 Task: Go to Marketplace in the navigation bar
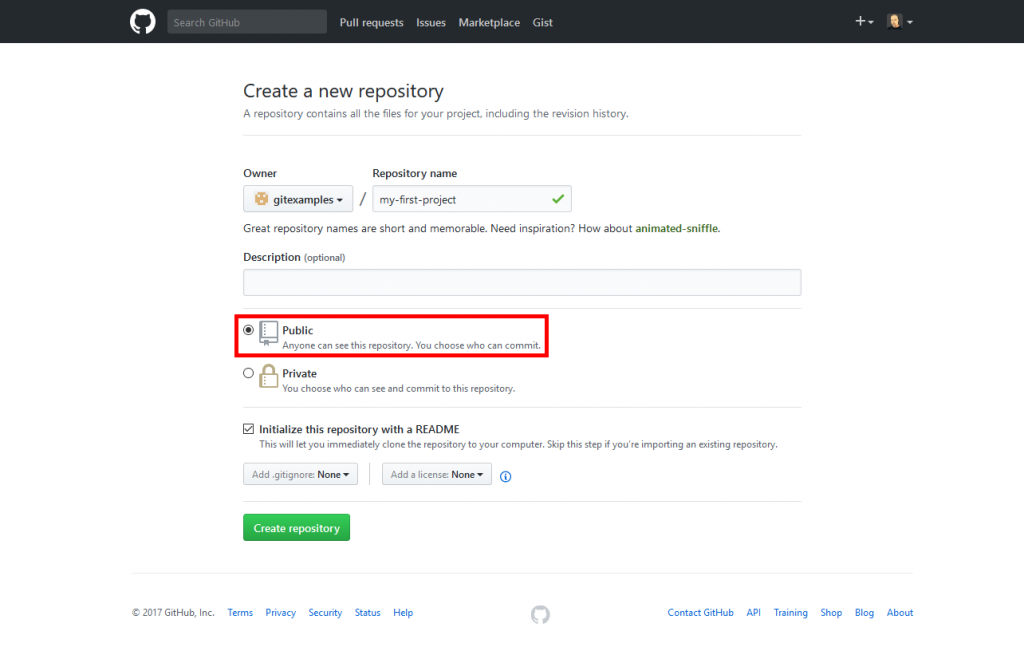click(x=488, y=22)
